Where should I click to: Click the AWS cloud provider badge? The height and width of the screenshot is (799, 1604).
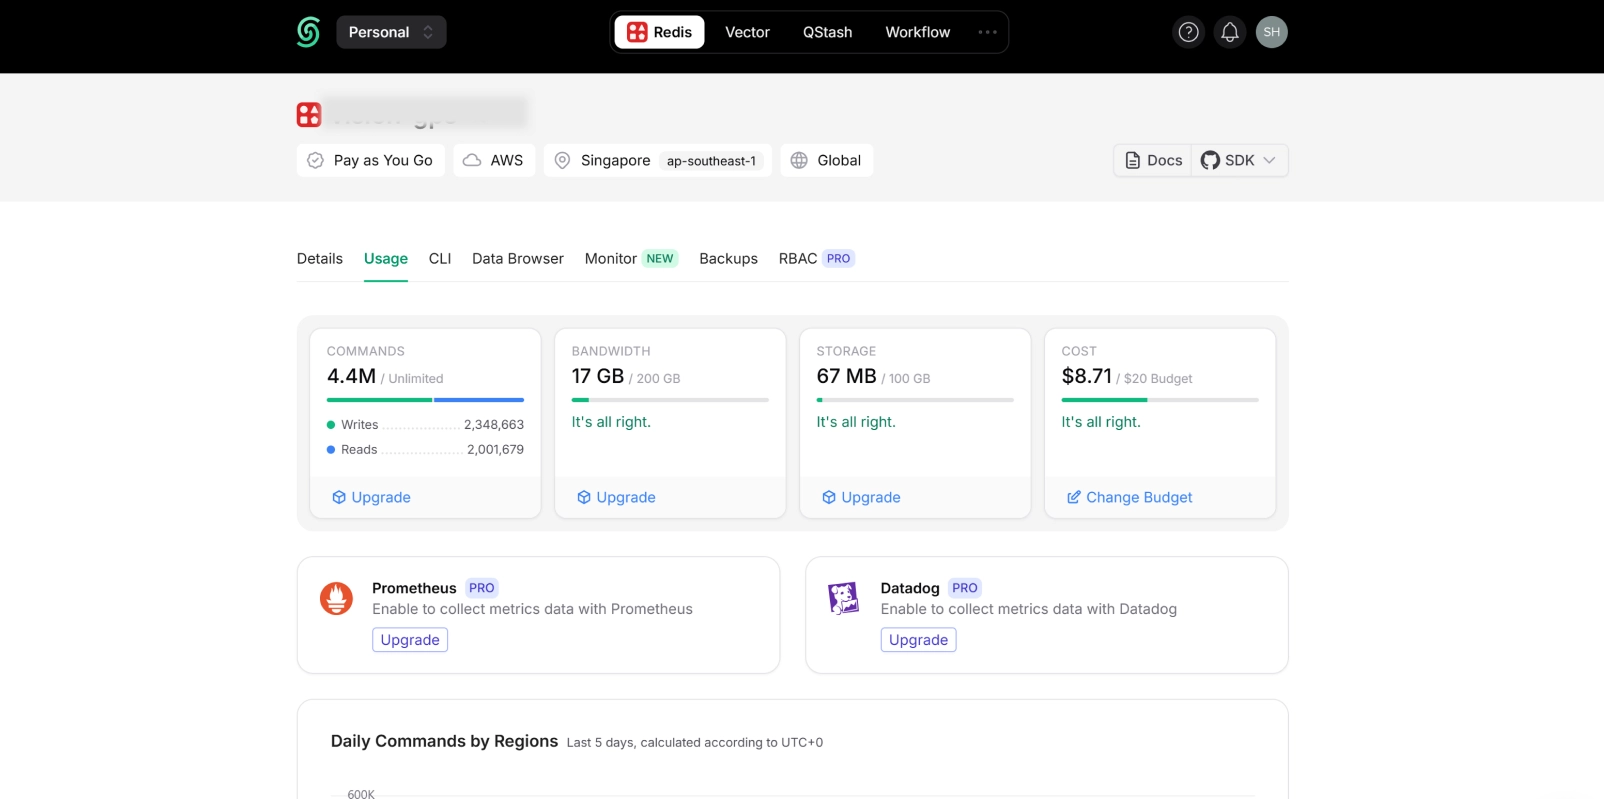[494, 160]
